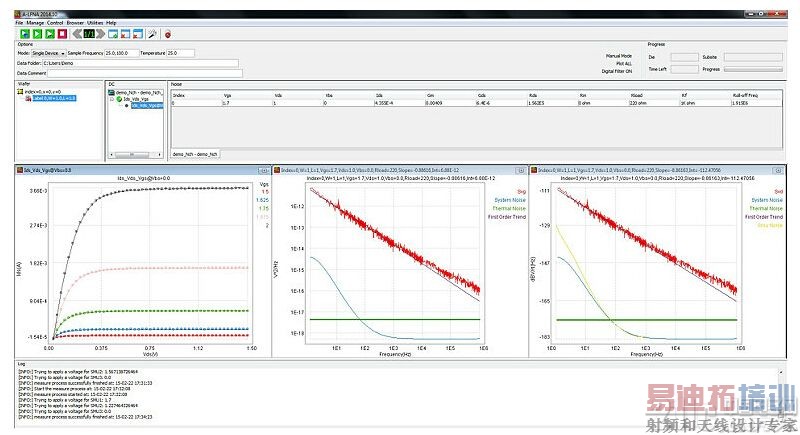Screen dimensions: 800x435
Task: Click DC panel horizontal scrollbar right arrow
Action: click(x=160, y=155)
